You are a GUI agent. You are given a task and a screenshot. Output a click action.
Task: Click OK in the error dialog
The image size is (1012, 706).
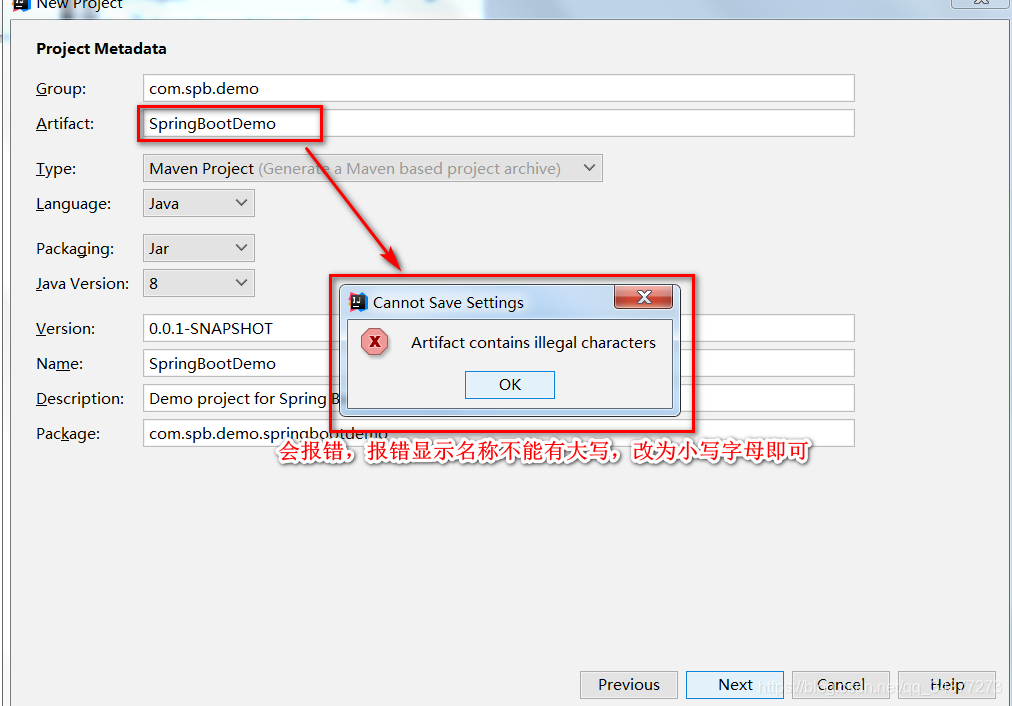(509, 385)
